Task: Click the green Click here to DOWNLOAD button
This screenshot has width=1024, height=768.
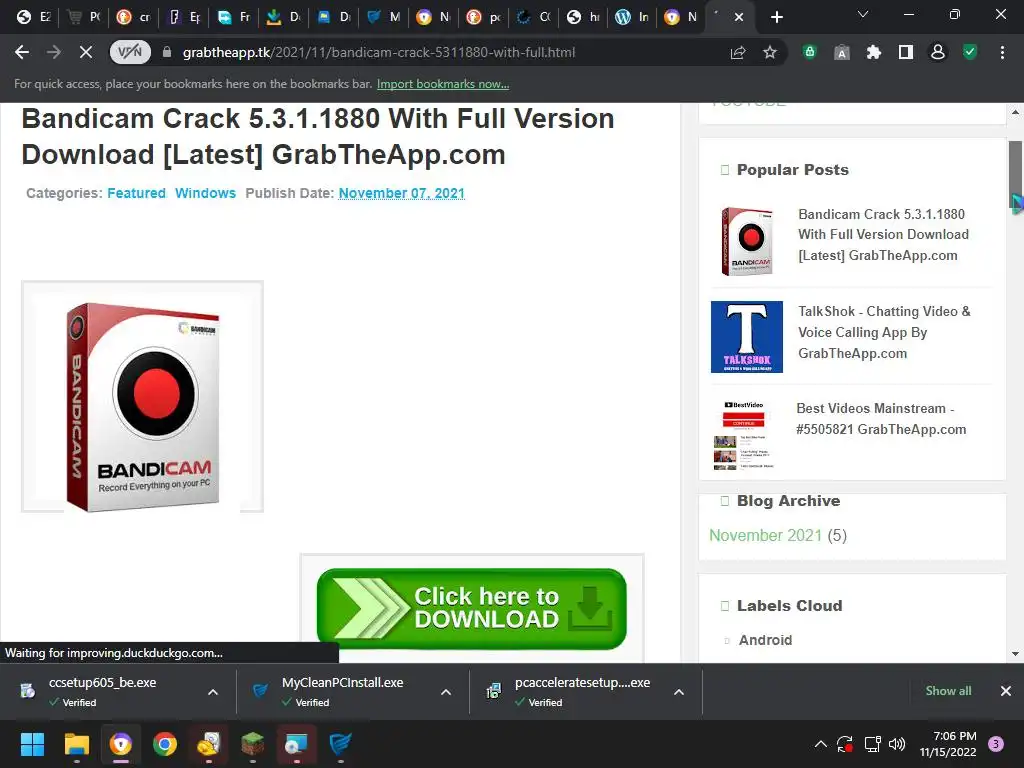Action: (472, 609)
